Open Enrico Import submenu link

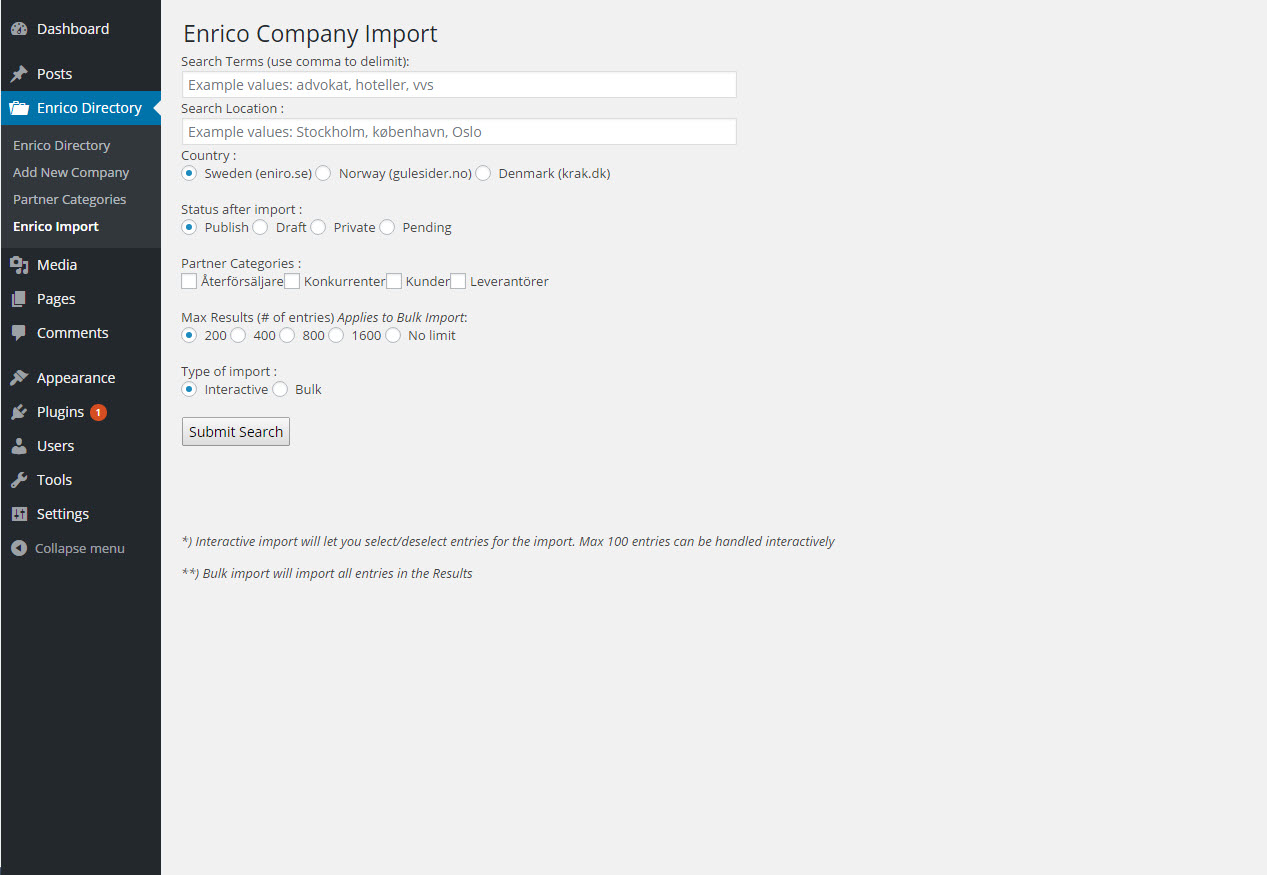[x=56, y=226]
